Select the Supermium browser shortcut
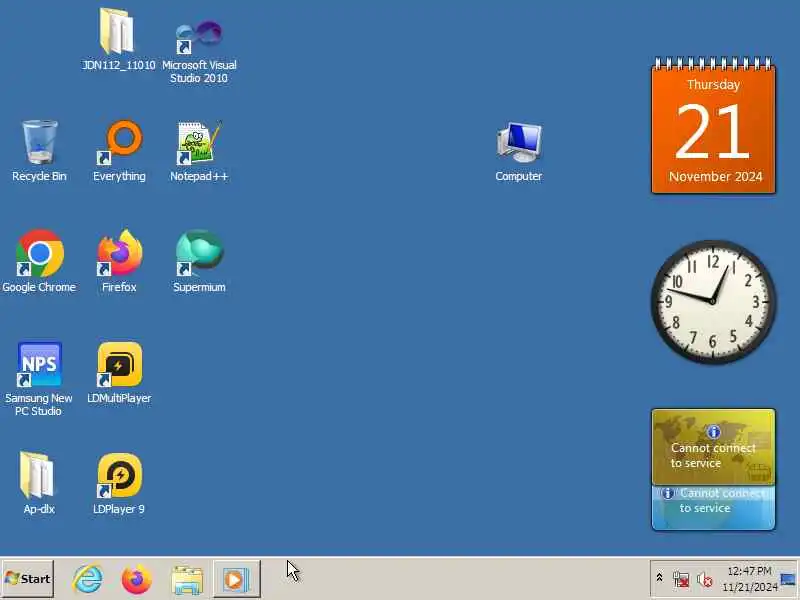Image resolution: width=800 pixels, height=600 pixels. (199, 261)
